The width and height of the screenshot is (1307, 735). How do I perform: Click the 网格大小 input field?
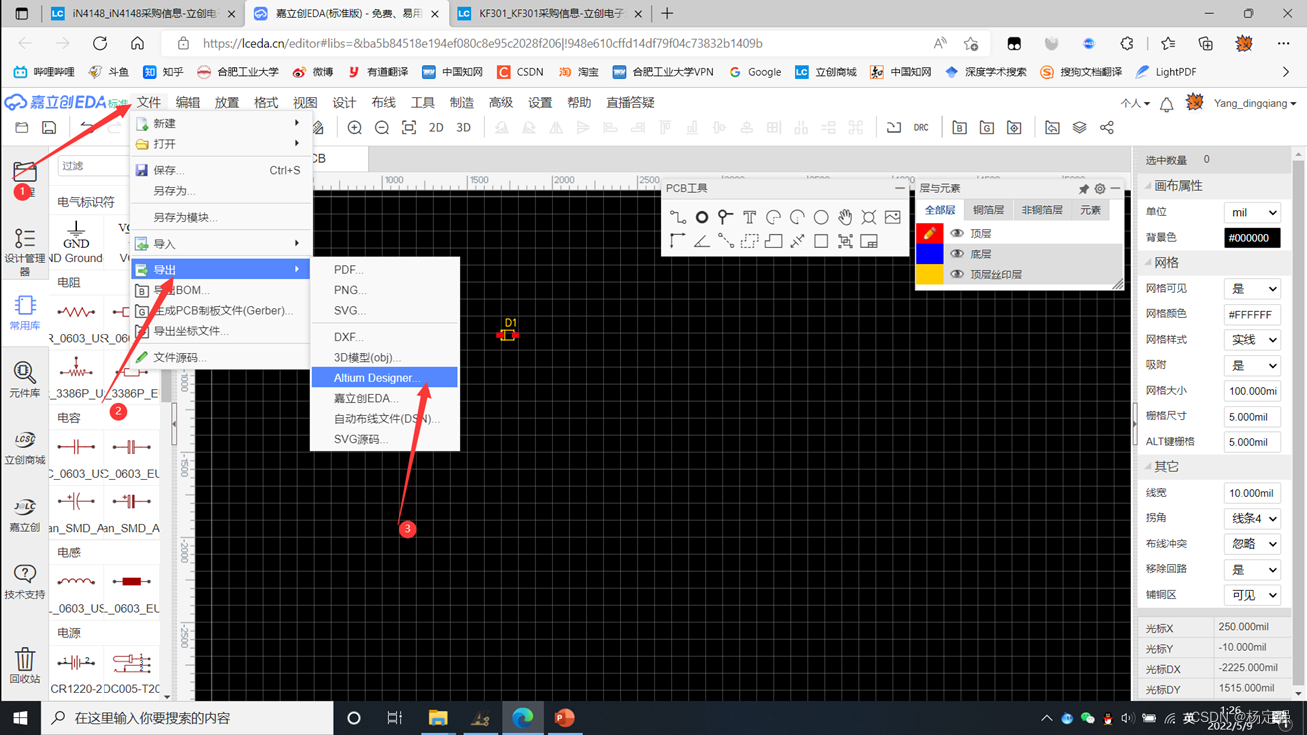[1252, 391]
